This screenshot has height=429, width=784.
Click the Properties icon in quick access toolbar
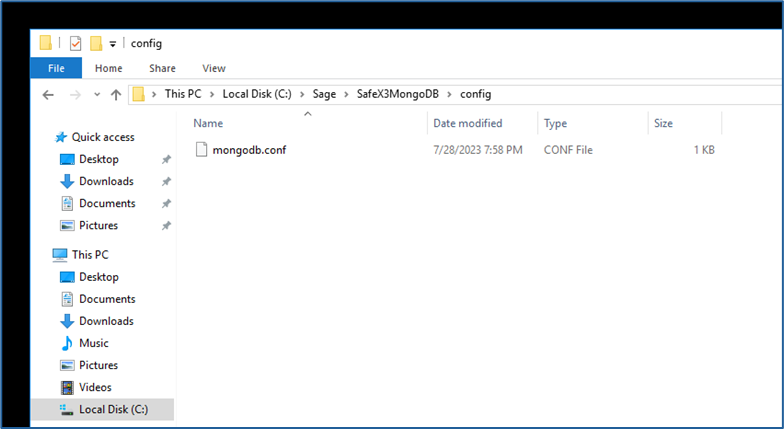[75, 43]
